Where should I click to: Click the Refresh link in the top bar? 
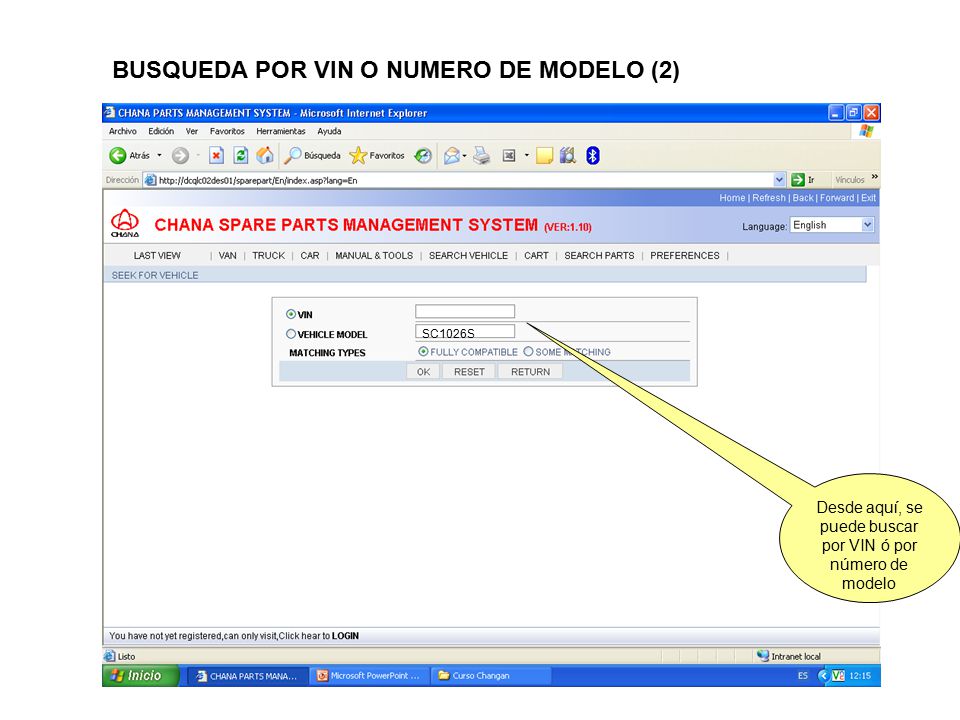pos(769,198)
